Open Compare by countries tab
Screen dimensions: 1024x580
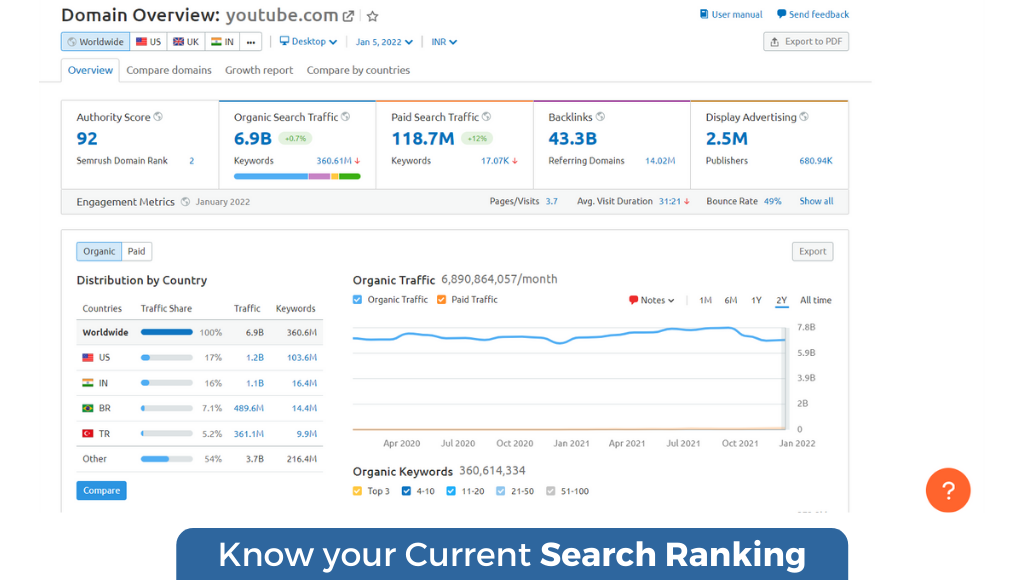(x=359, y=70)
